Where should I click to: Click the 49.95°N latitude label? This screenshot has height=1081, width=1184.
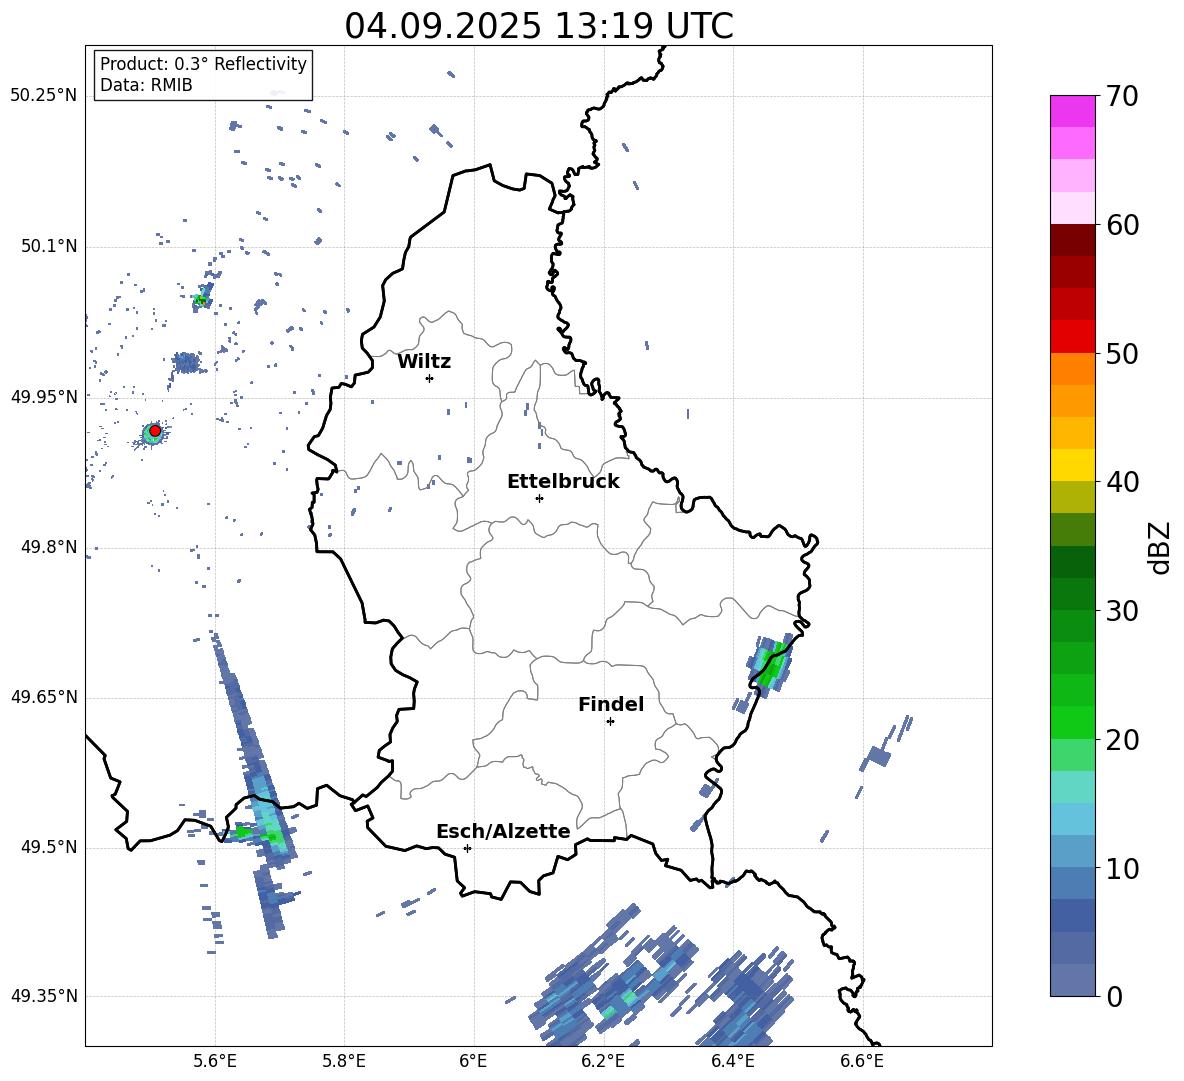click(x=44, y=396)
